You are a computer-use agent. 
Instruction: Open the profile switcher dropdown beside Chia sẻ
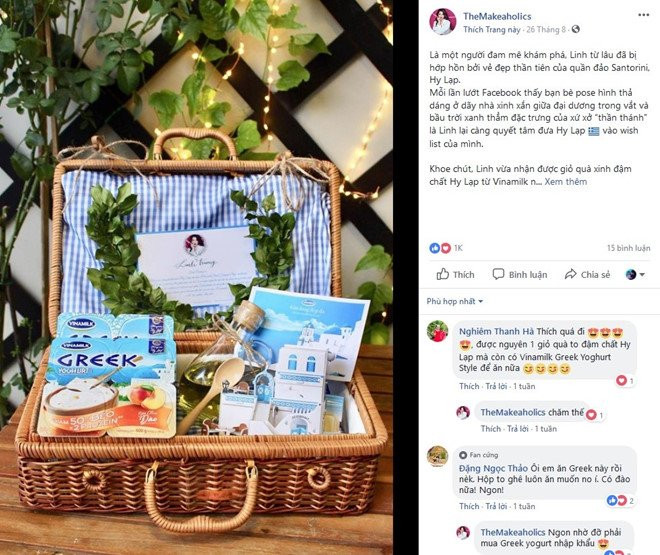(x=635, y=274)
